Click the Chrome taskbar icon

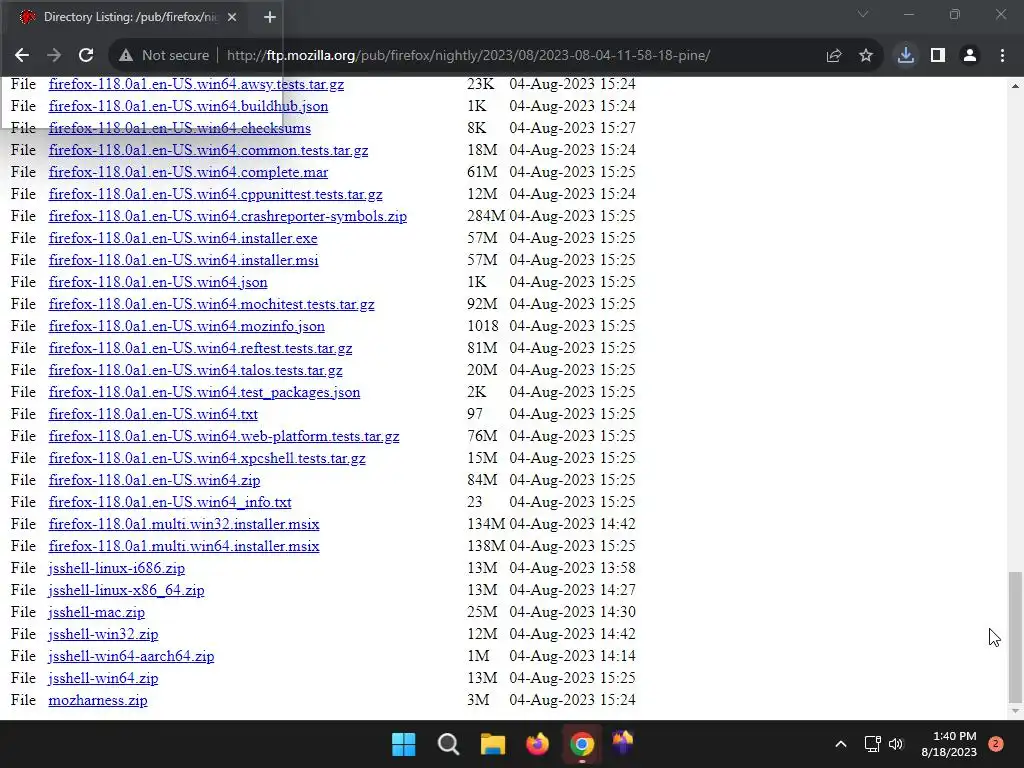click(x=582, y=744)
